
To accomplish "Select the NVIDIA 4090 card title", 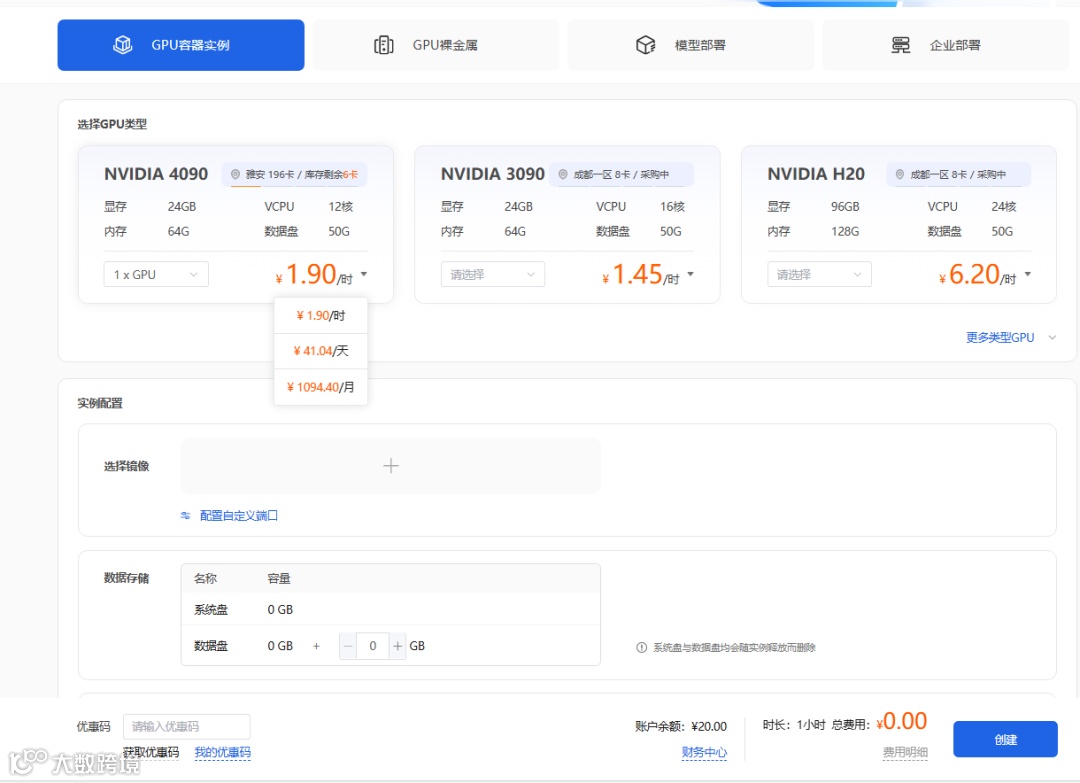I will [156, 174].
